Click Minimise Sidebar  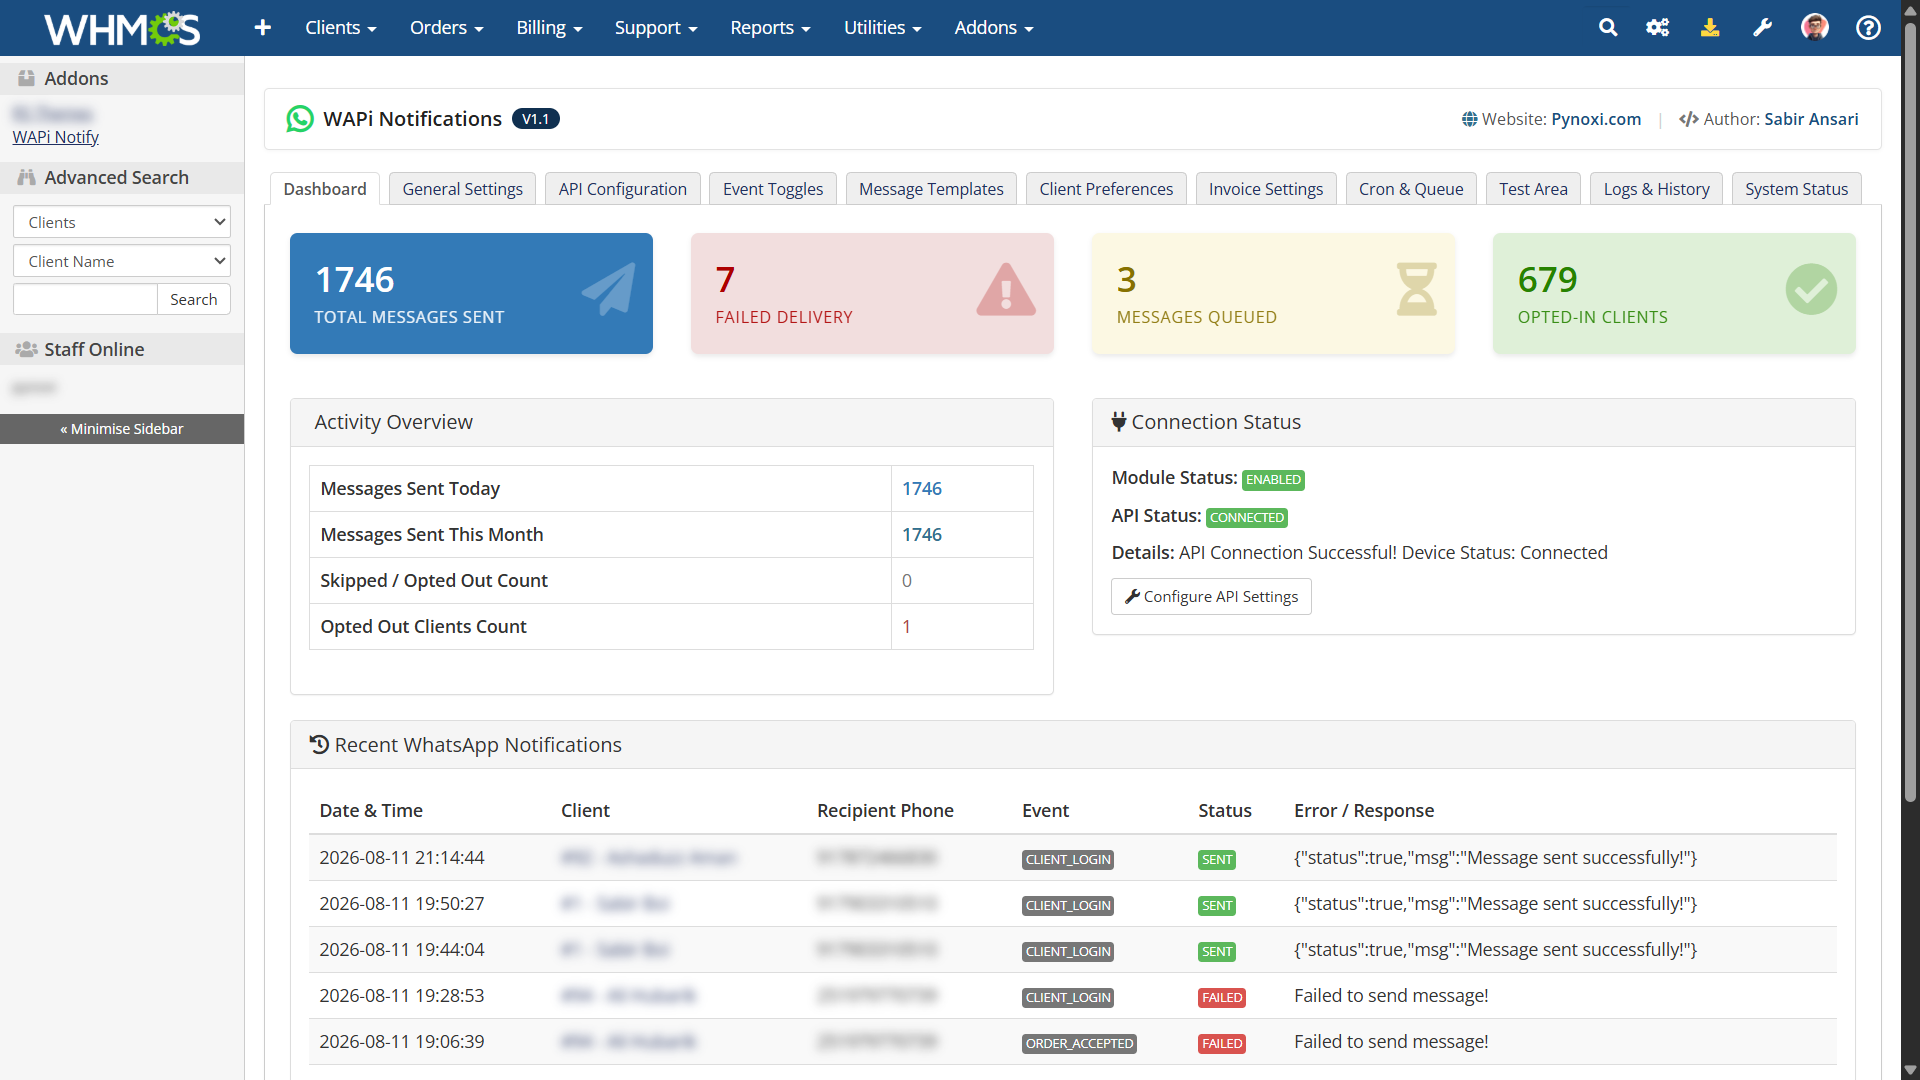coord(122,429)
